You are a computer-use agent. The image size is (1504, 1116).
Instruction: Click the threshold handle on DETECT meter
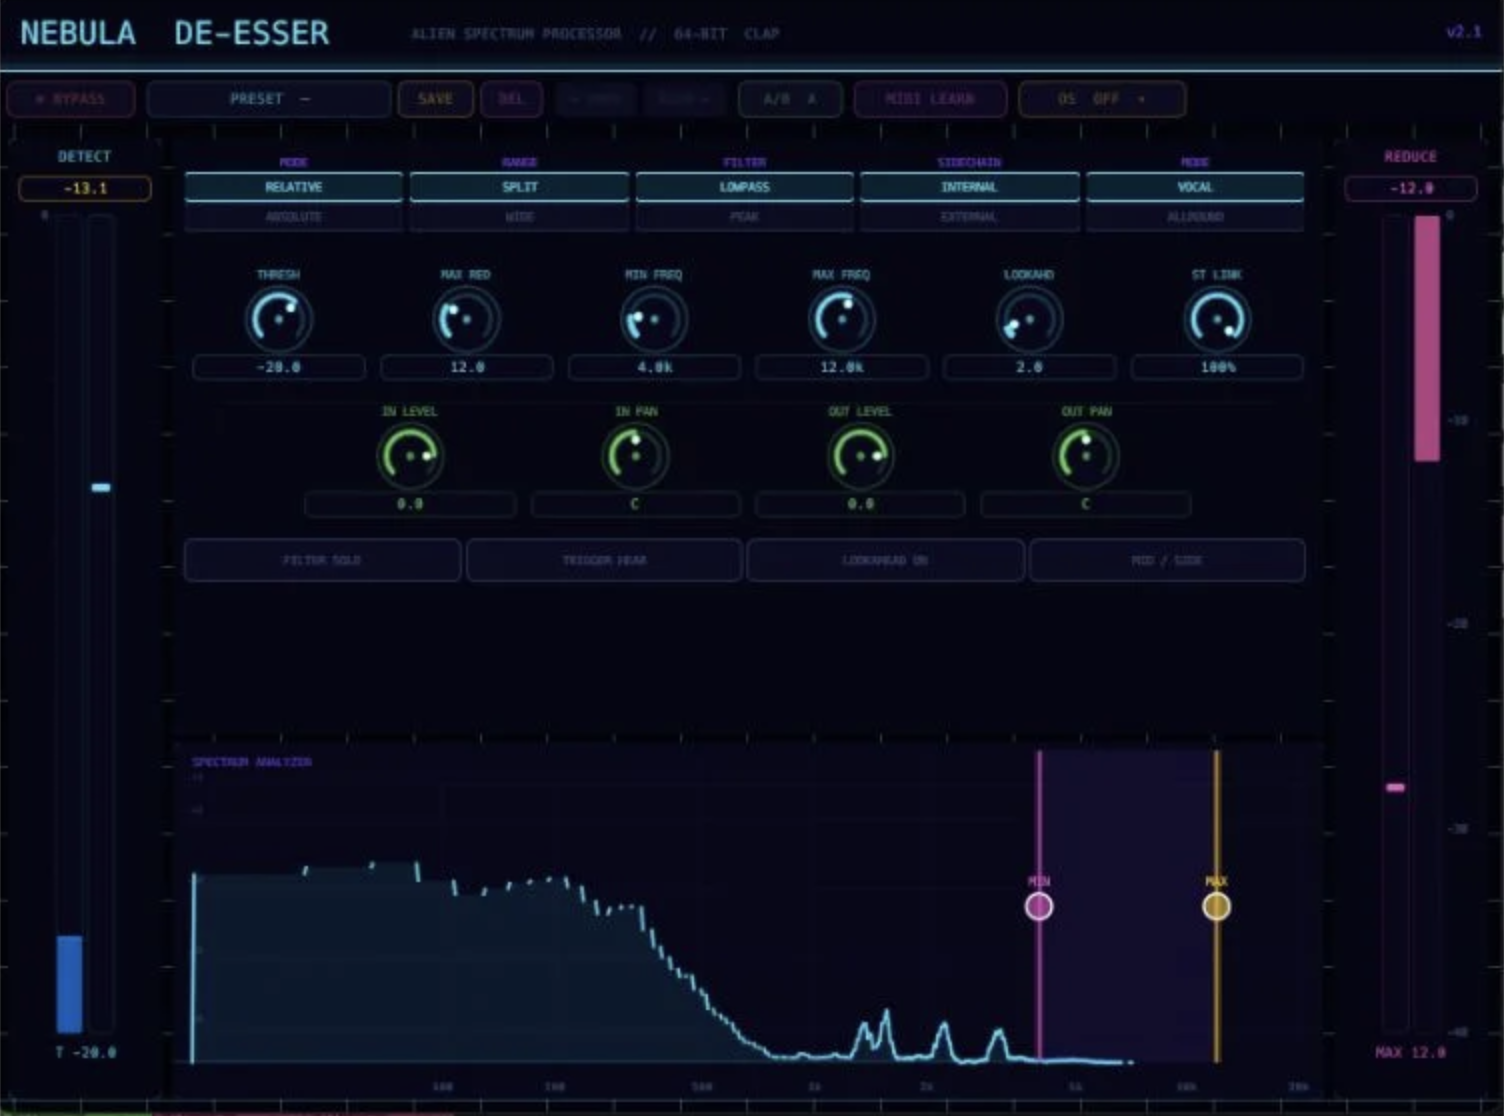[x=101, y=488]
